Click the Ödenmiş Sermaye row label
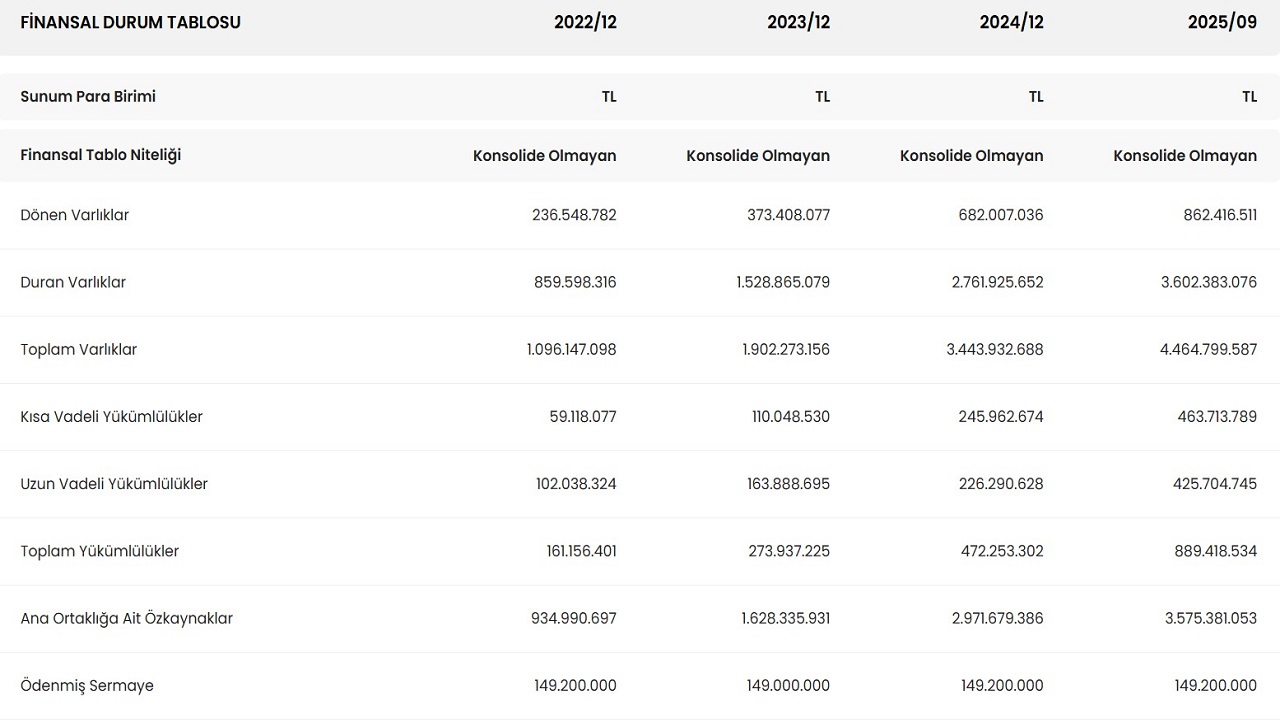Image resolution: width=1280 pixels, height=720 pixels. (x=87, y=685)
